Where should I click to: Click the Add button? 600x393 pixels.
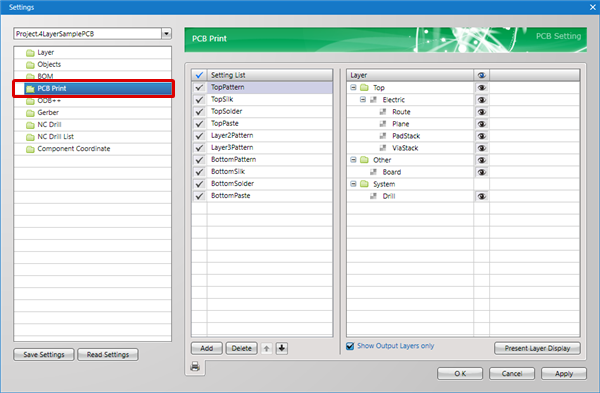pos(207,348)
